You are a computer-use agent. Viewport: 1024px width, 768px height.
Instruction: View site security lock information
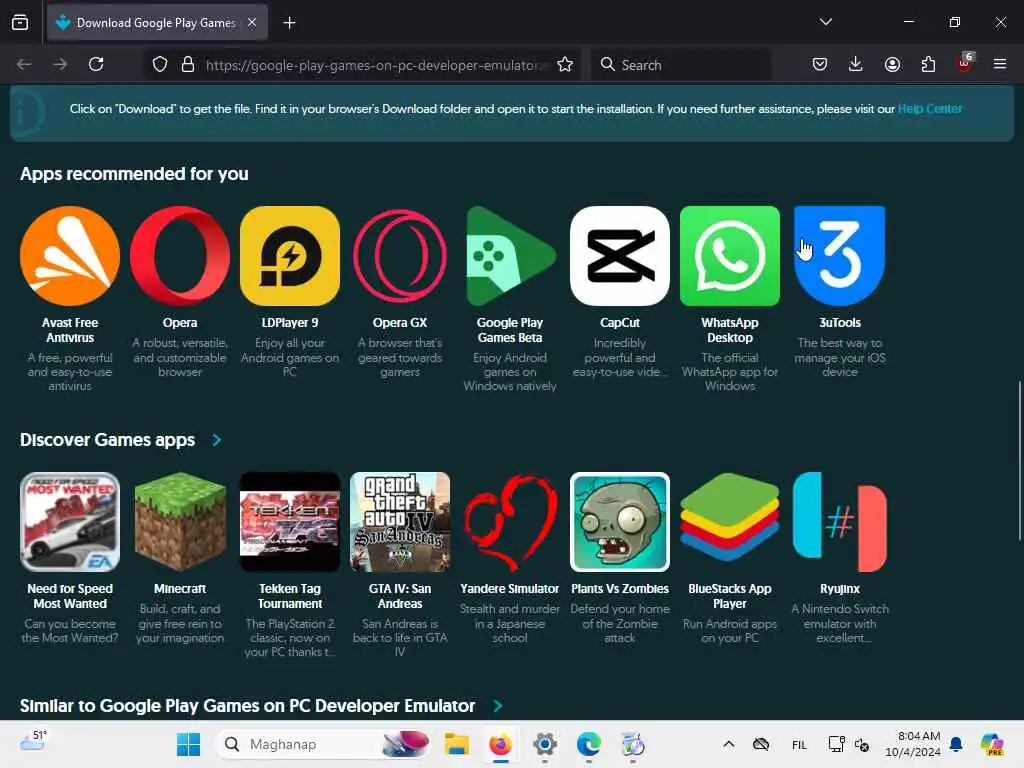(188, 64)
